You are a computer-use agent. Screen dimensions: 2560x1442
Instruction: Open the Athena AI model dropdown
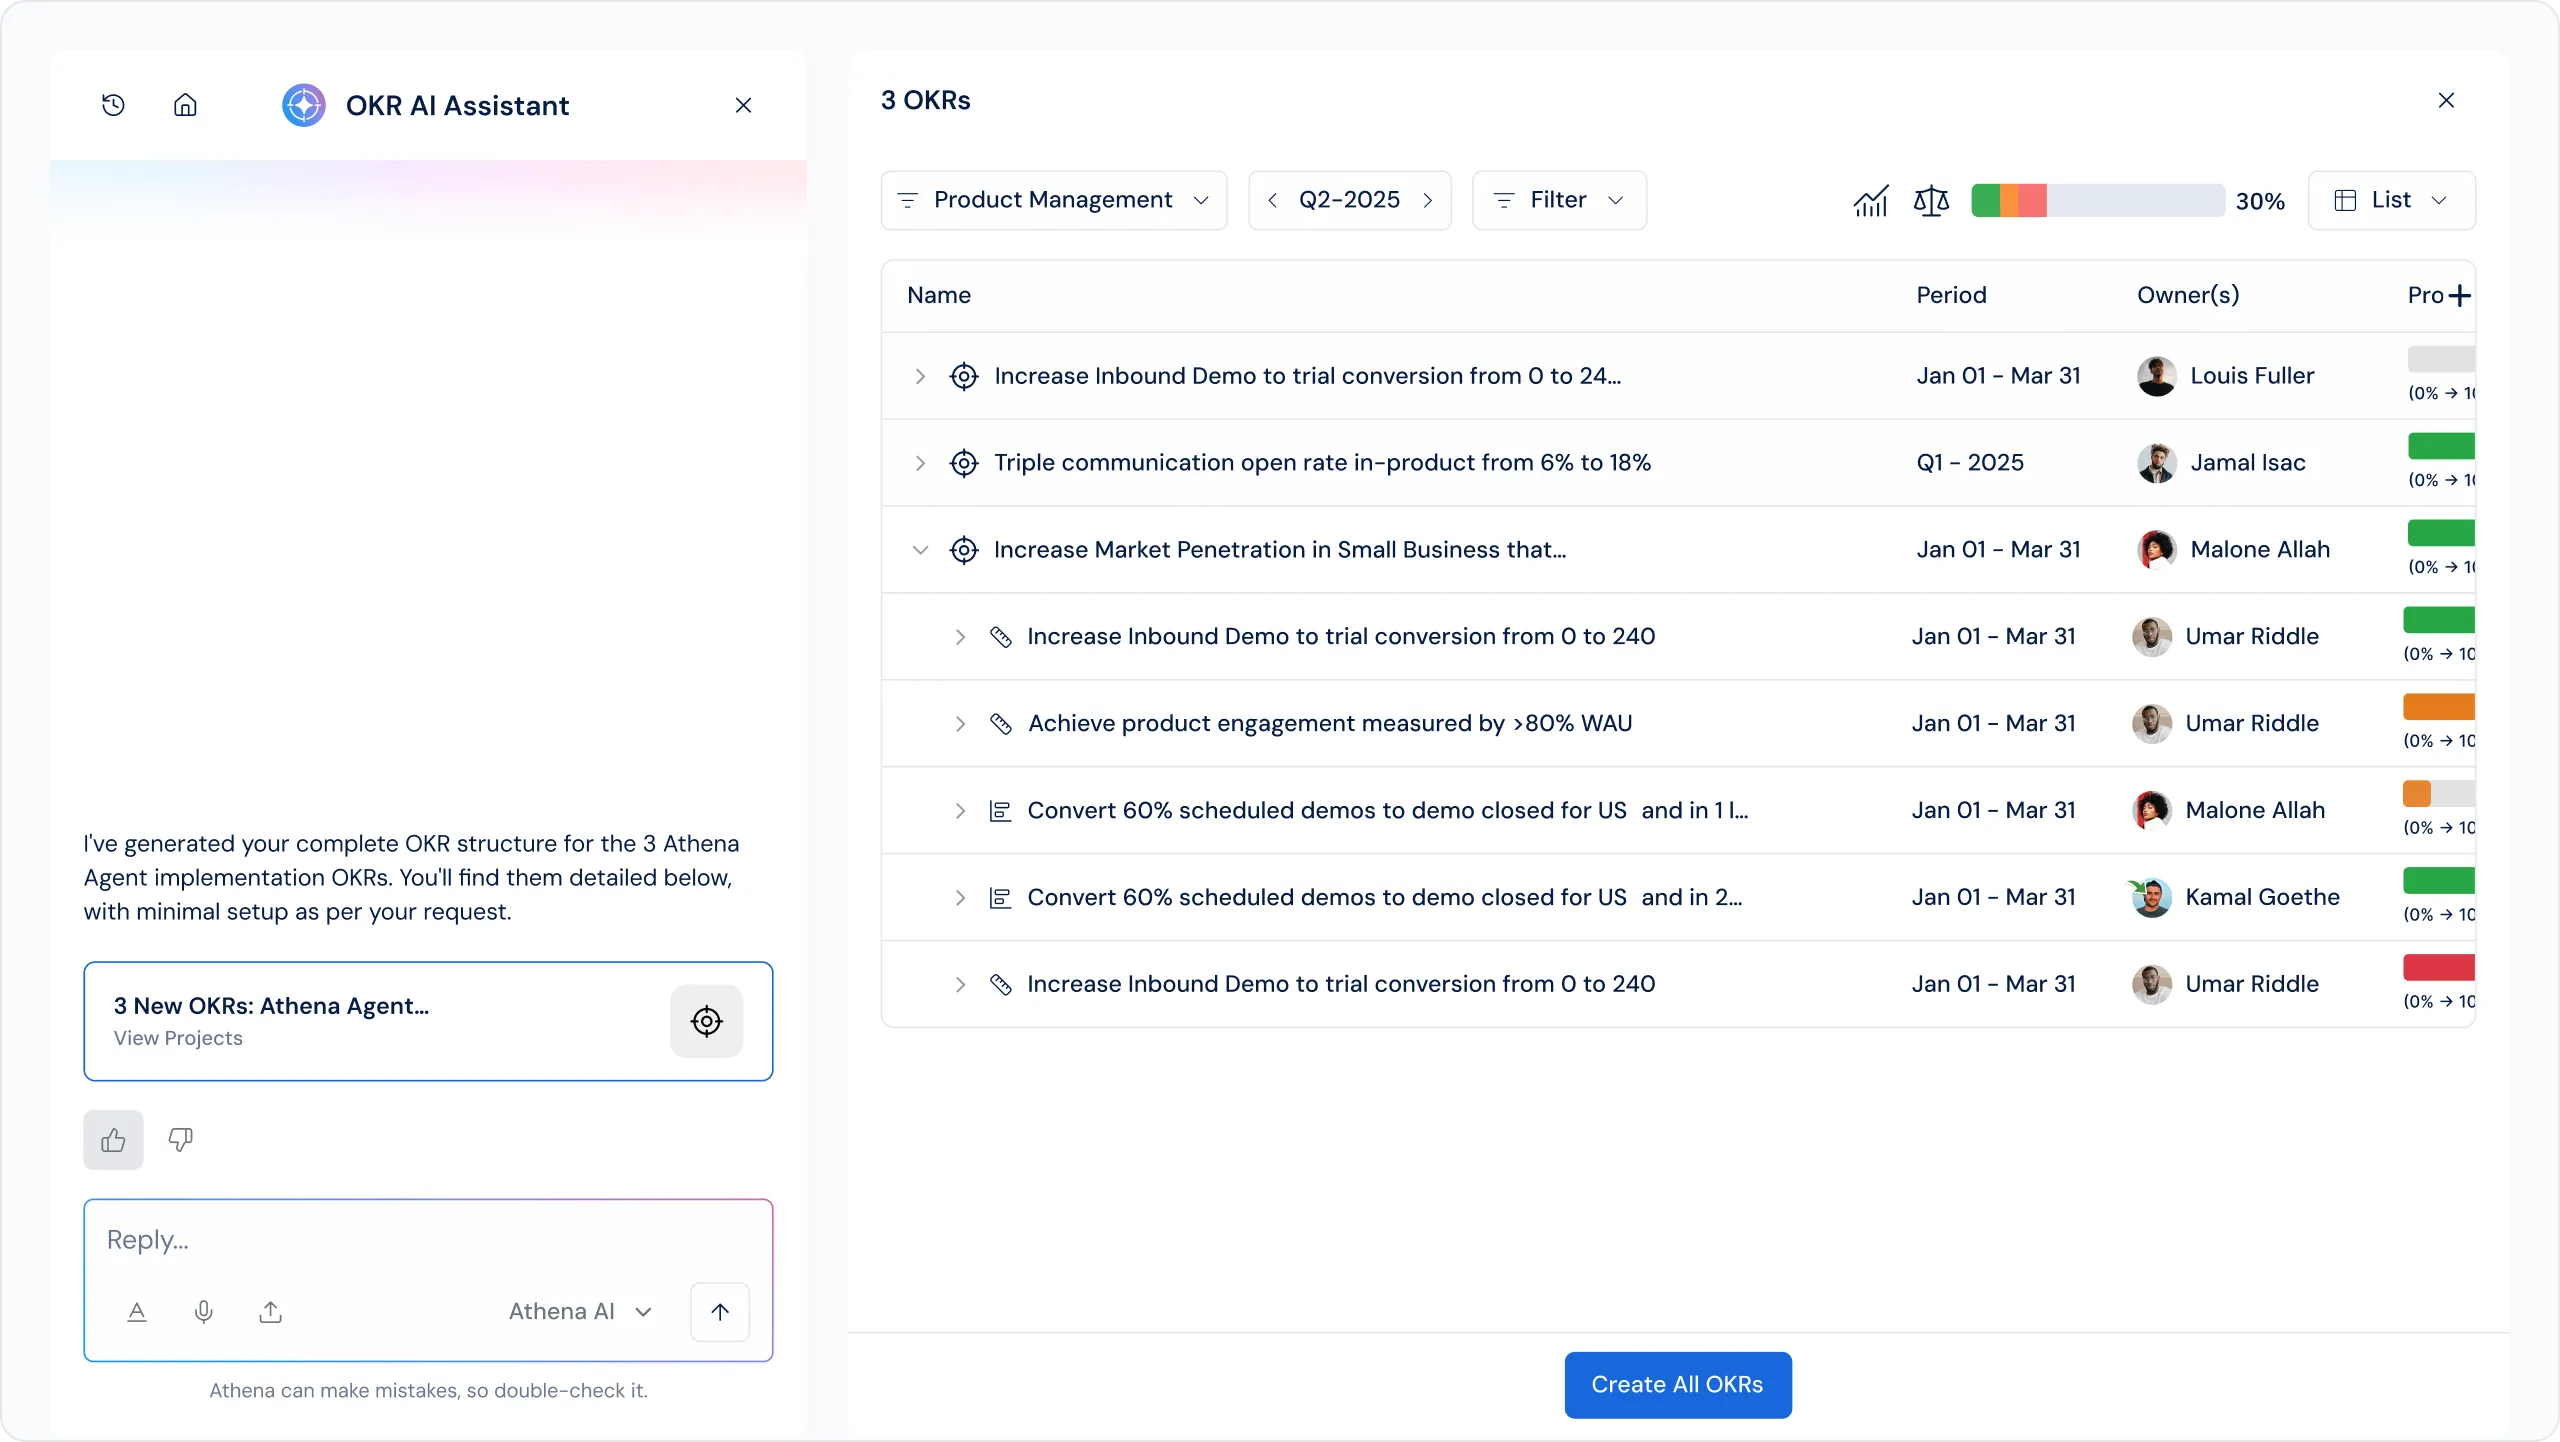[580, 1311]
